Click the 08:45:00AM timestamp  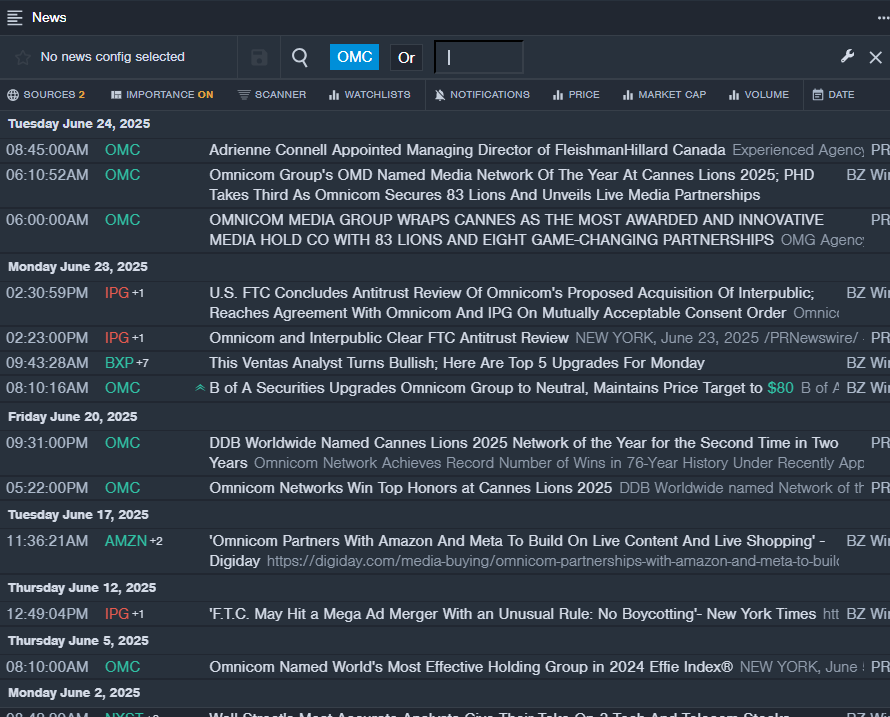point(47,150)
